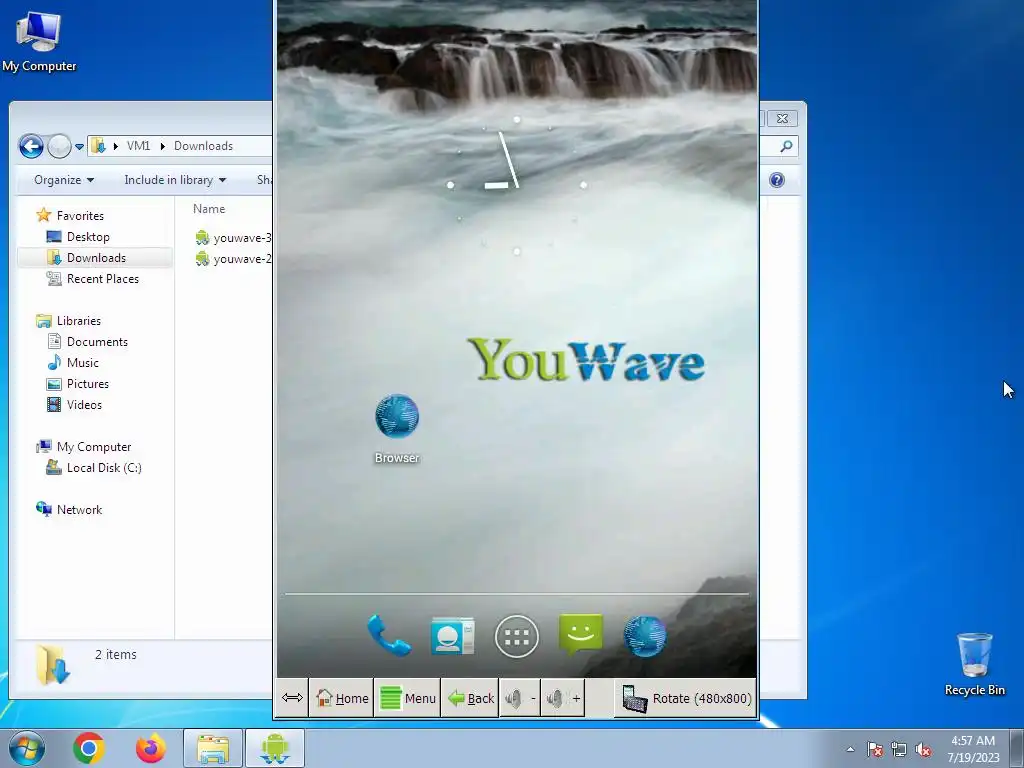Click VM1 in the address breadcrumb
Screen dimensions: 1024x768
pos(138,146)
